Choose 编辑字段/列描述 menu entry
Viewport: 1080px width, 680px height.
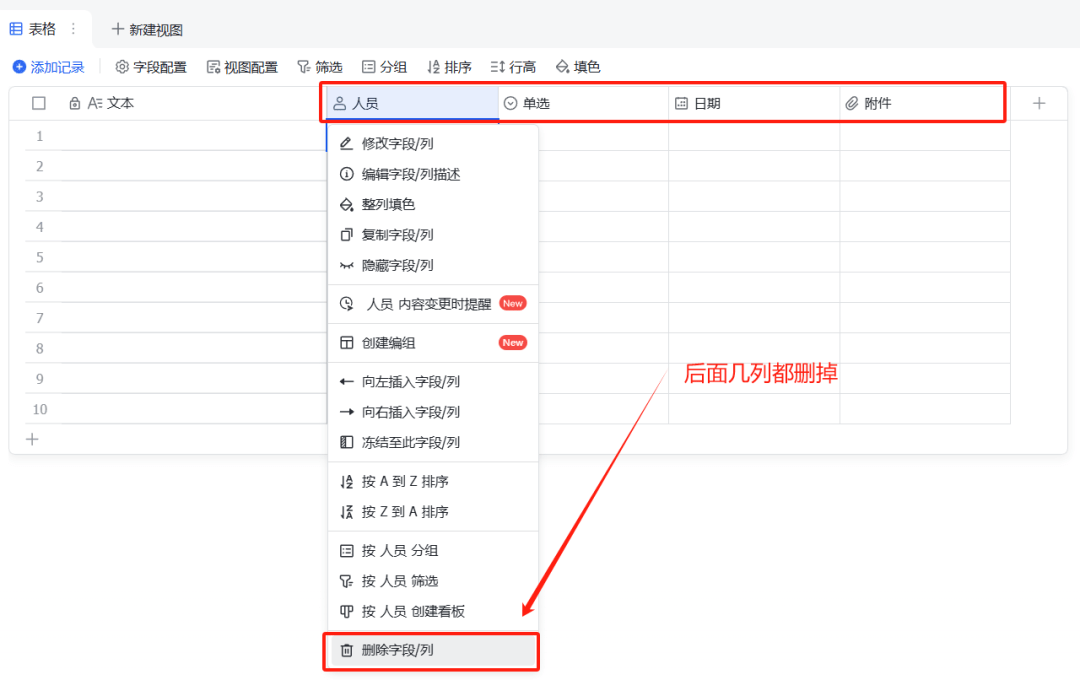433,174
